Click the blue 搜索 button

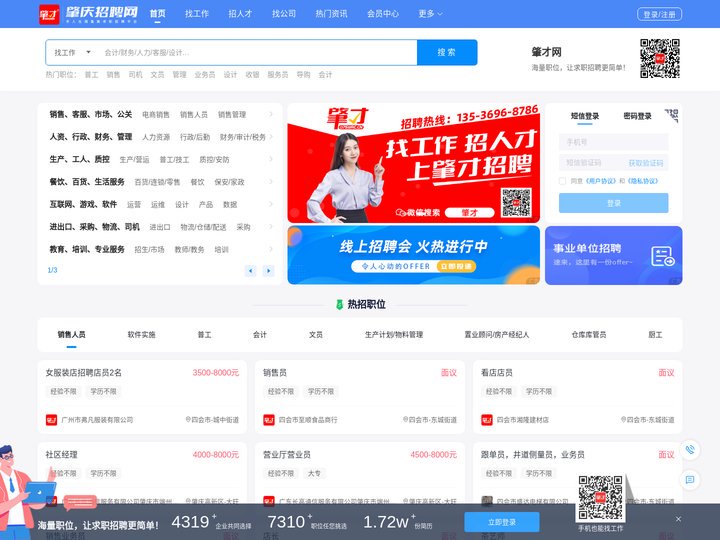pos(446,52)
